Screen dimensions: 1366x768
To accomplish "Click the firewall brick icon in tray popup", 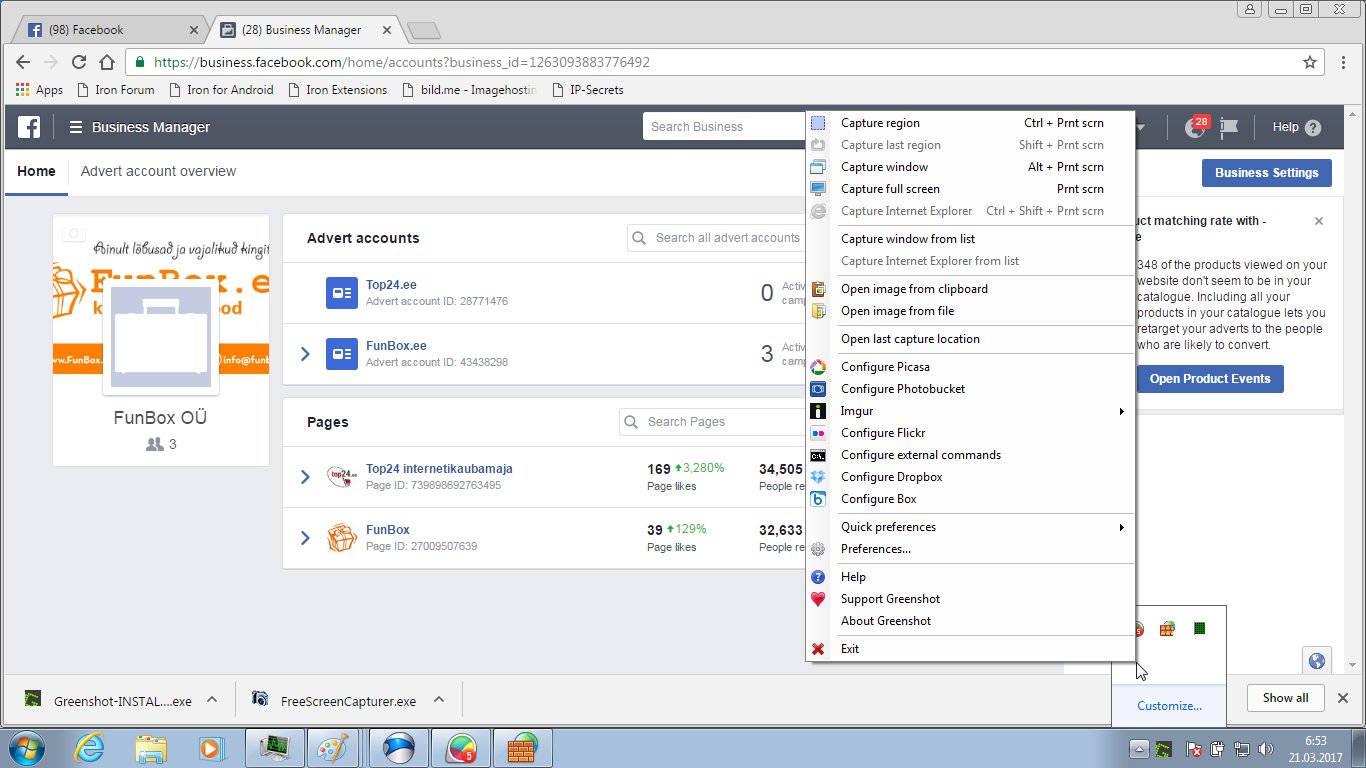I will pyautogui.click(x=1167, y=629).
